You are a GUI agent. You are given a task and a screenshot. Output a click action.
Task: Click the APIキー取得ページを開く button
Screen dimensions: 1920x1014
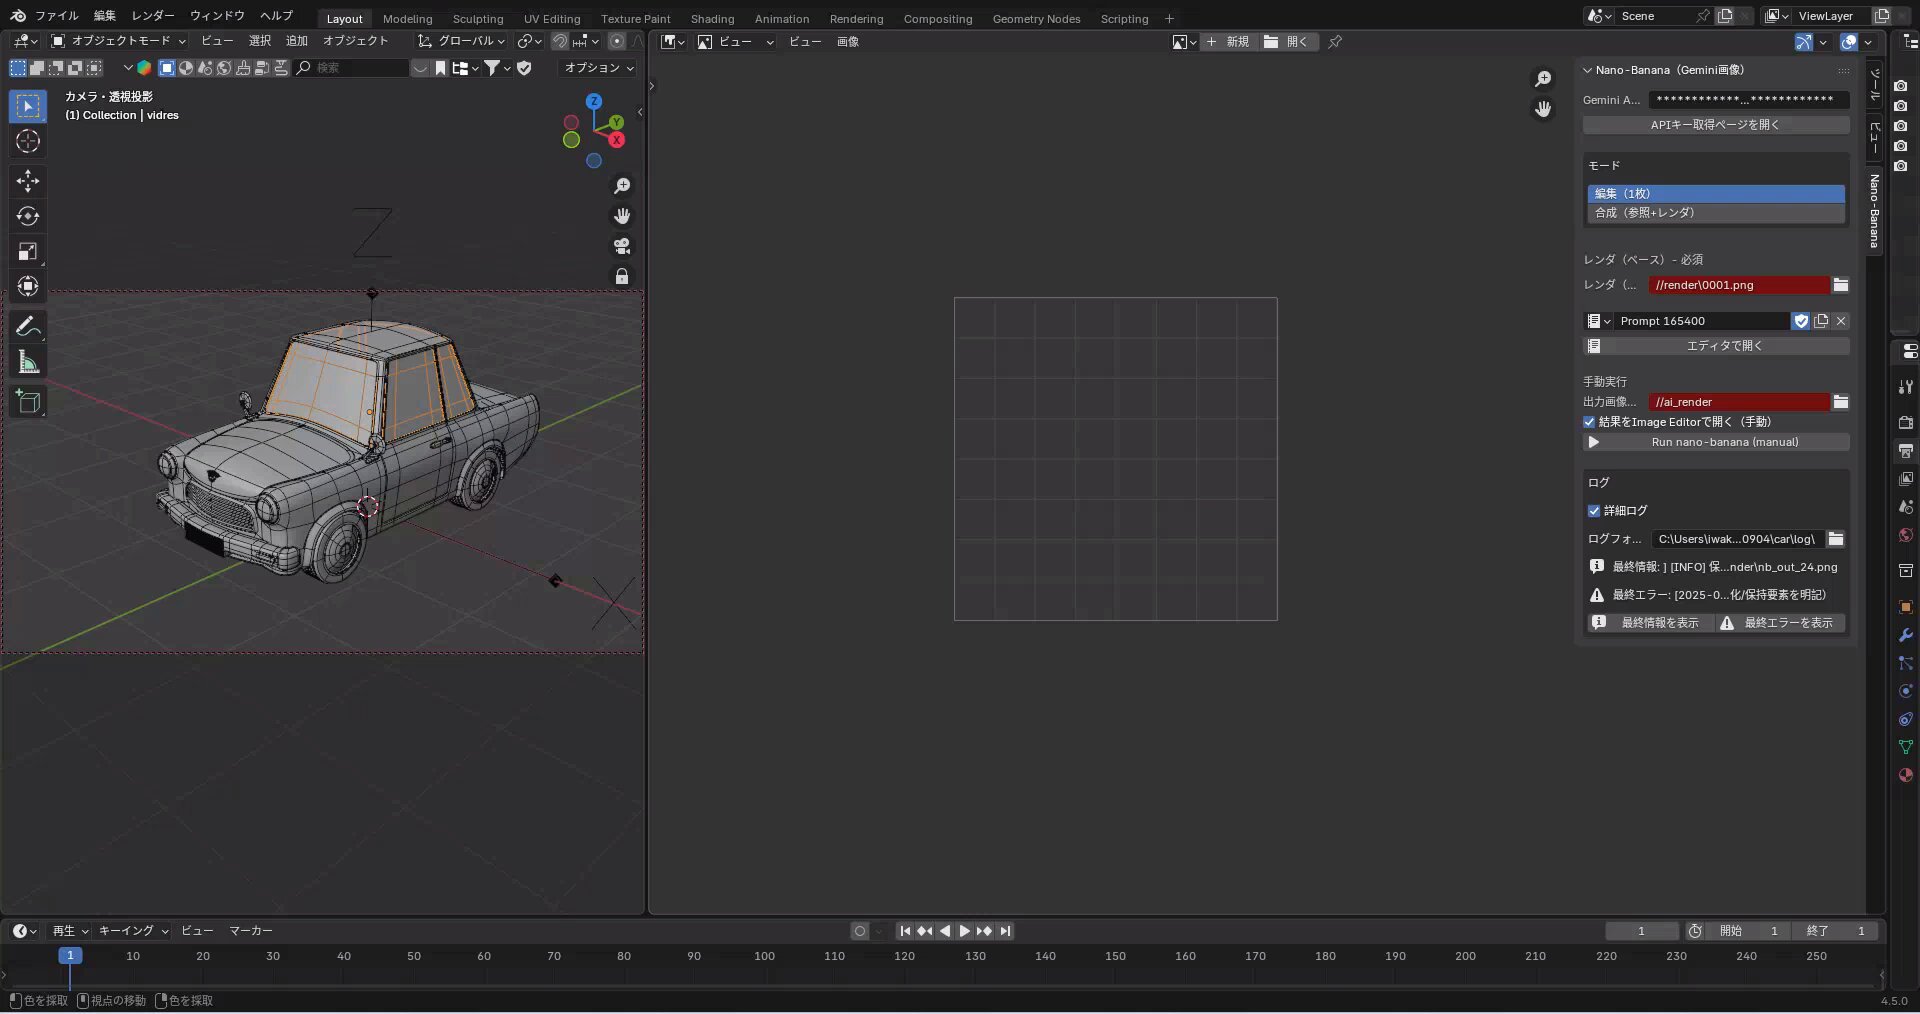click(x=1716, y=125)
